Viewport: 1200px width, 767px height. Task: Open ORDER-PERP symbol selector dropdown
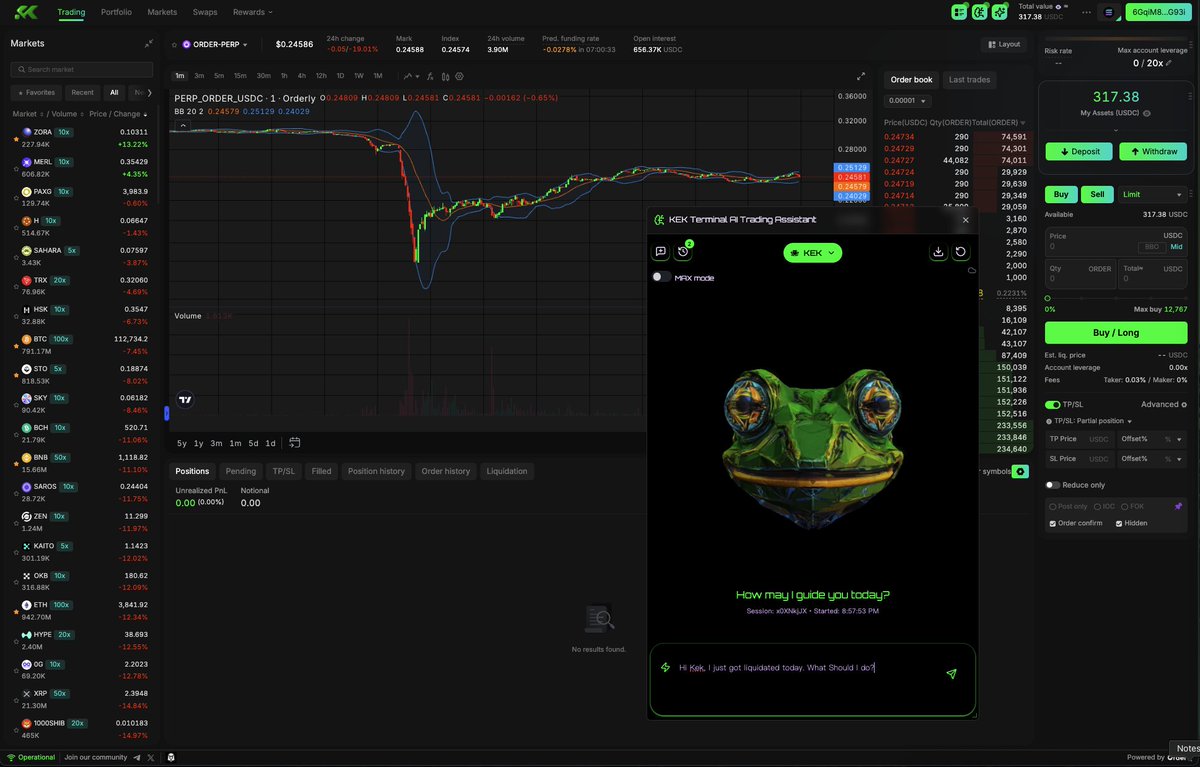pyautogui.click(x=214, y=44)
